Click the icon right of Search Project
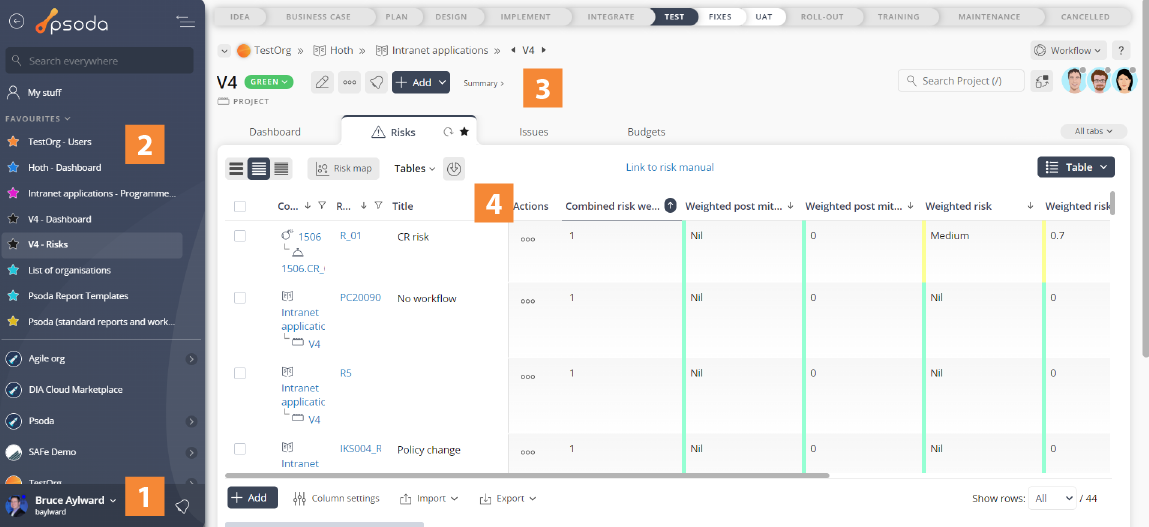This screenshot has height=527, width=1149. (1041, 81)
